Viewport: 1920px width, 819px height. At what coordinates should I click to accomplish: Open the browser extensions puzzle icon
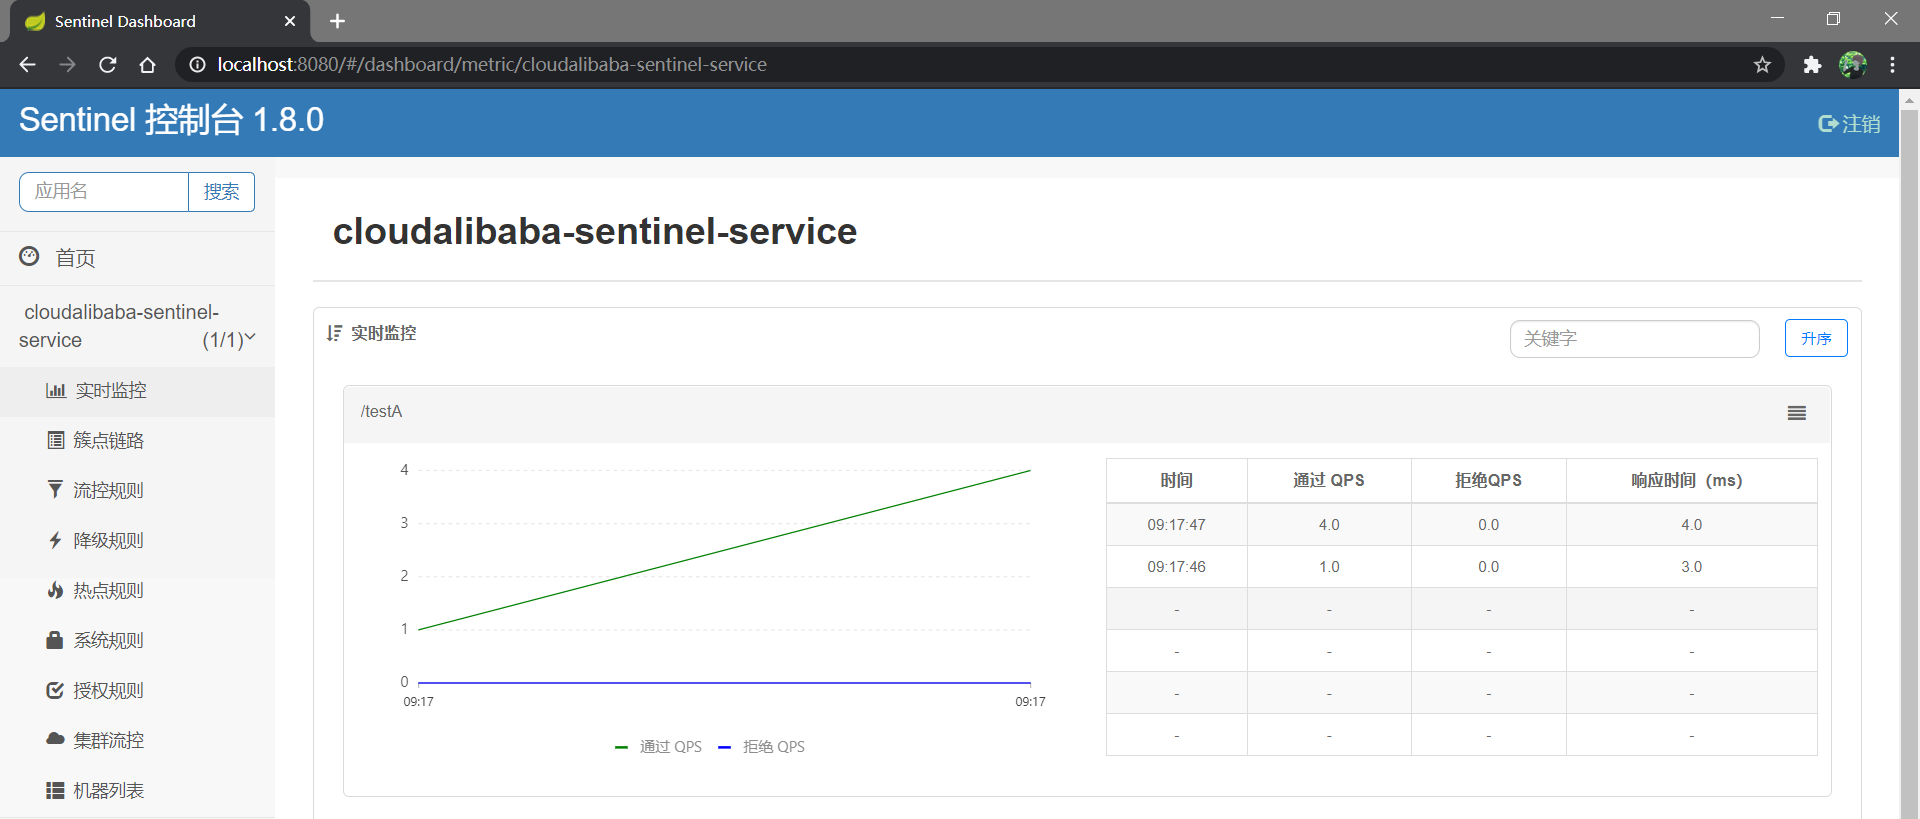point(1812,64)
